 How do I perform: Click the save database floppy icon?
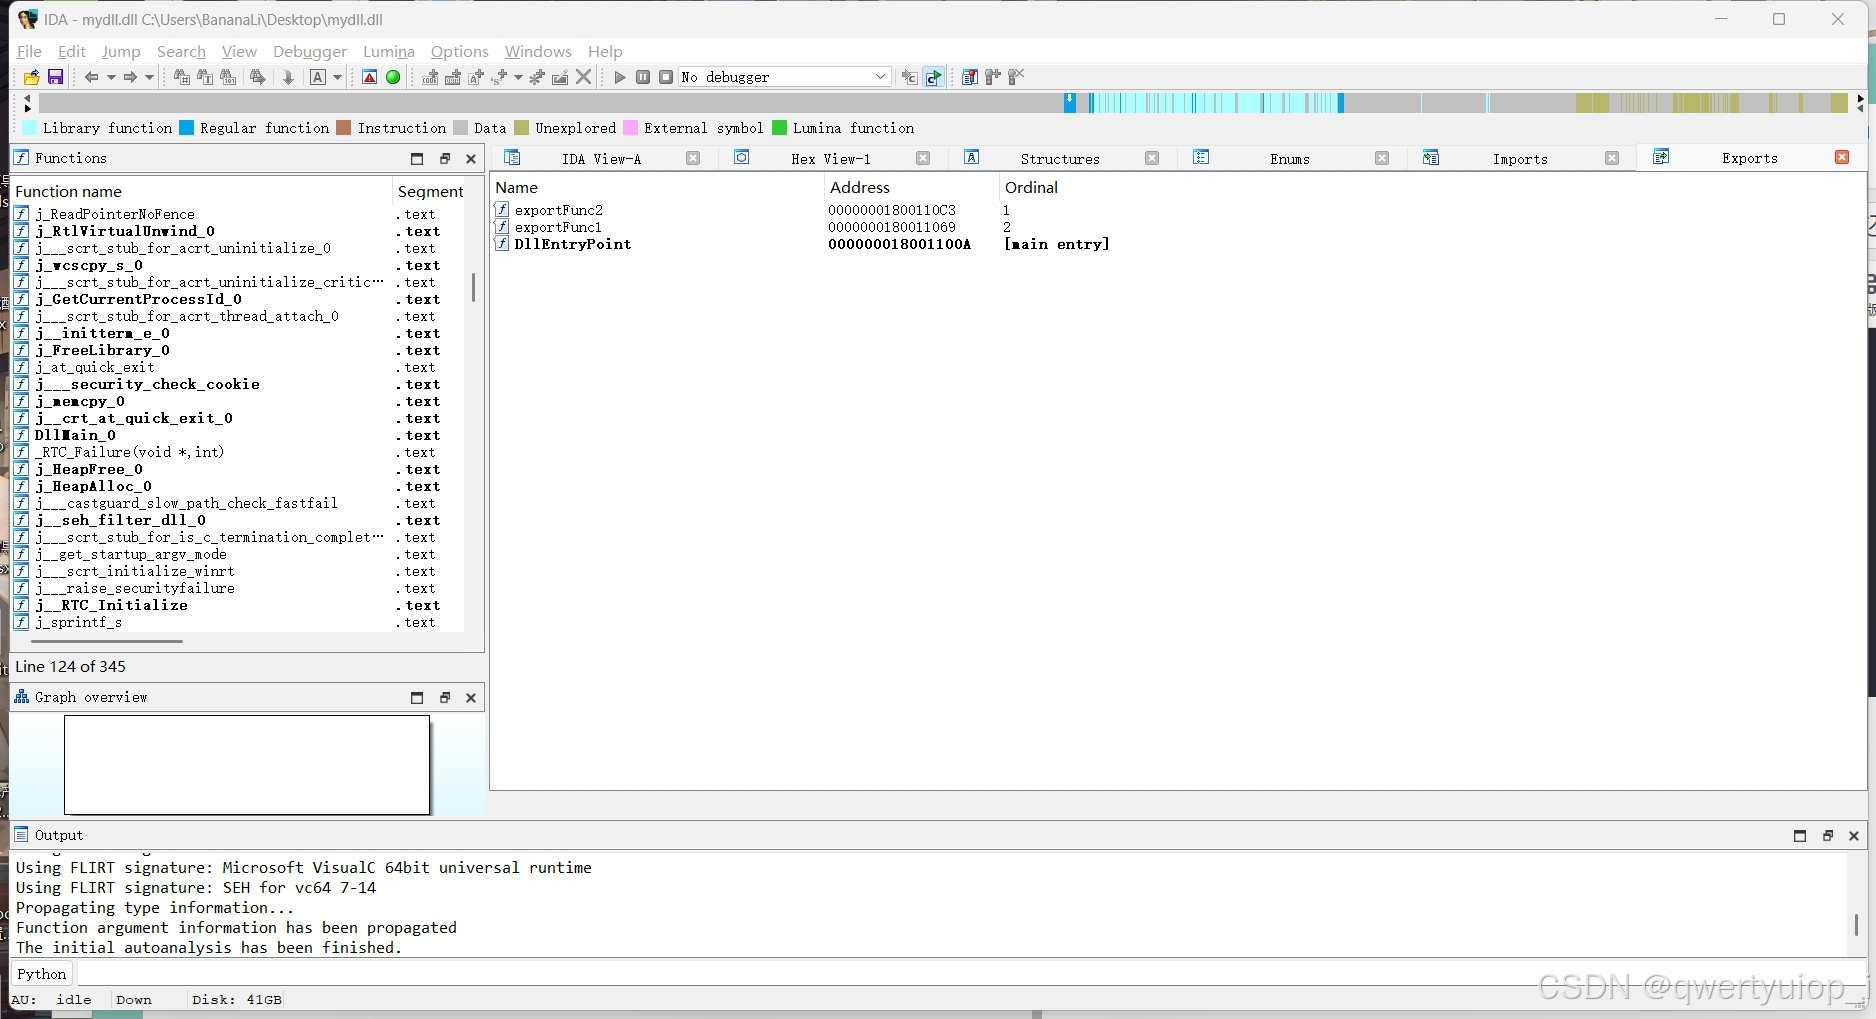pyautogui.click(x=56, y=77)
